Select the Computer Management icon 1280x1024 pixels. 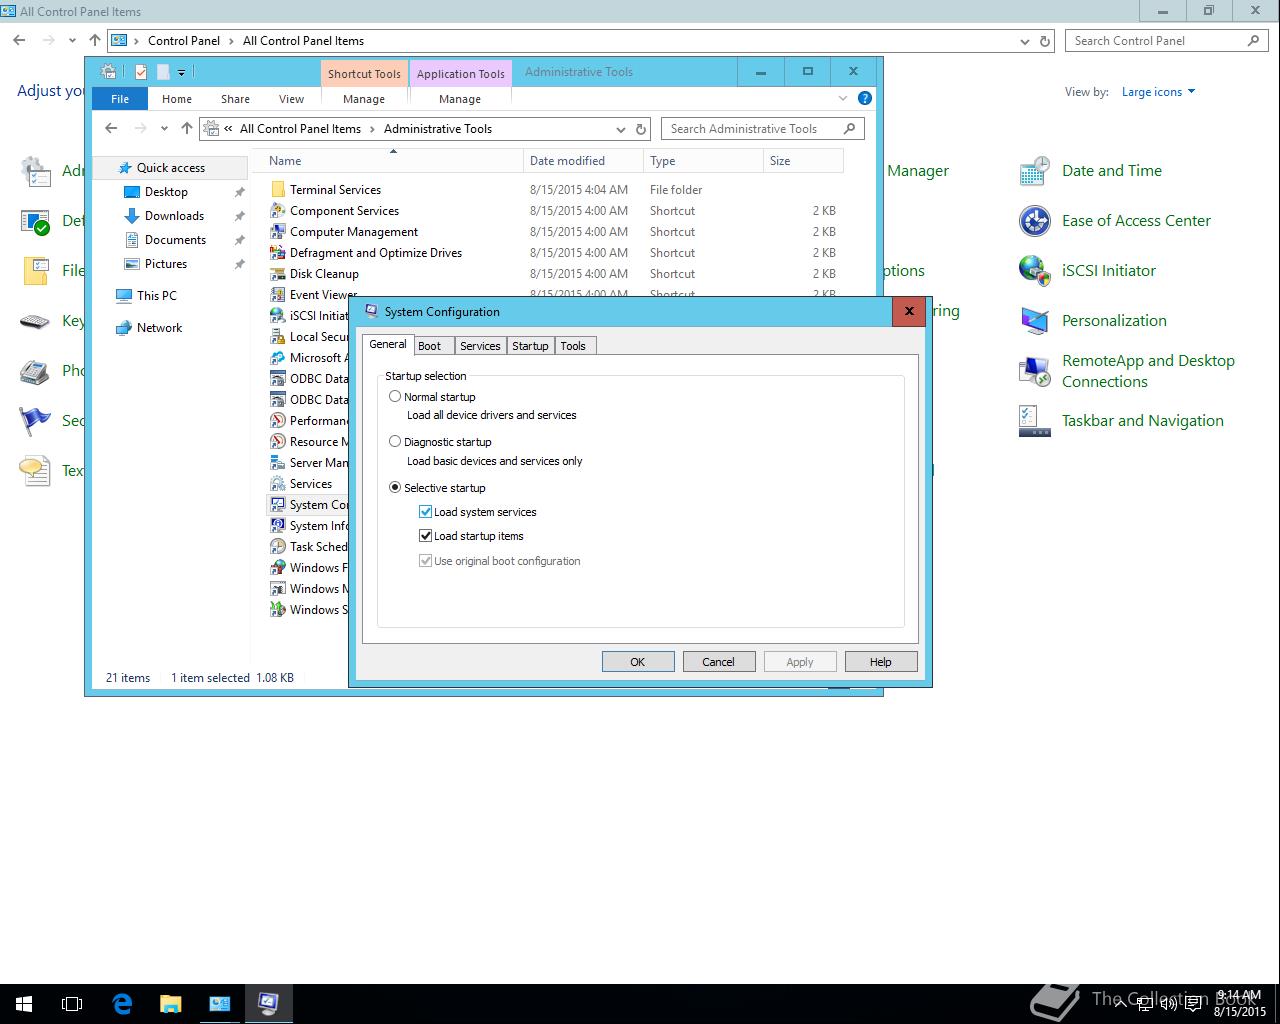click(x=278, y=232)
